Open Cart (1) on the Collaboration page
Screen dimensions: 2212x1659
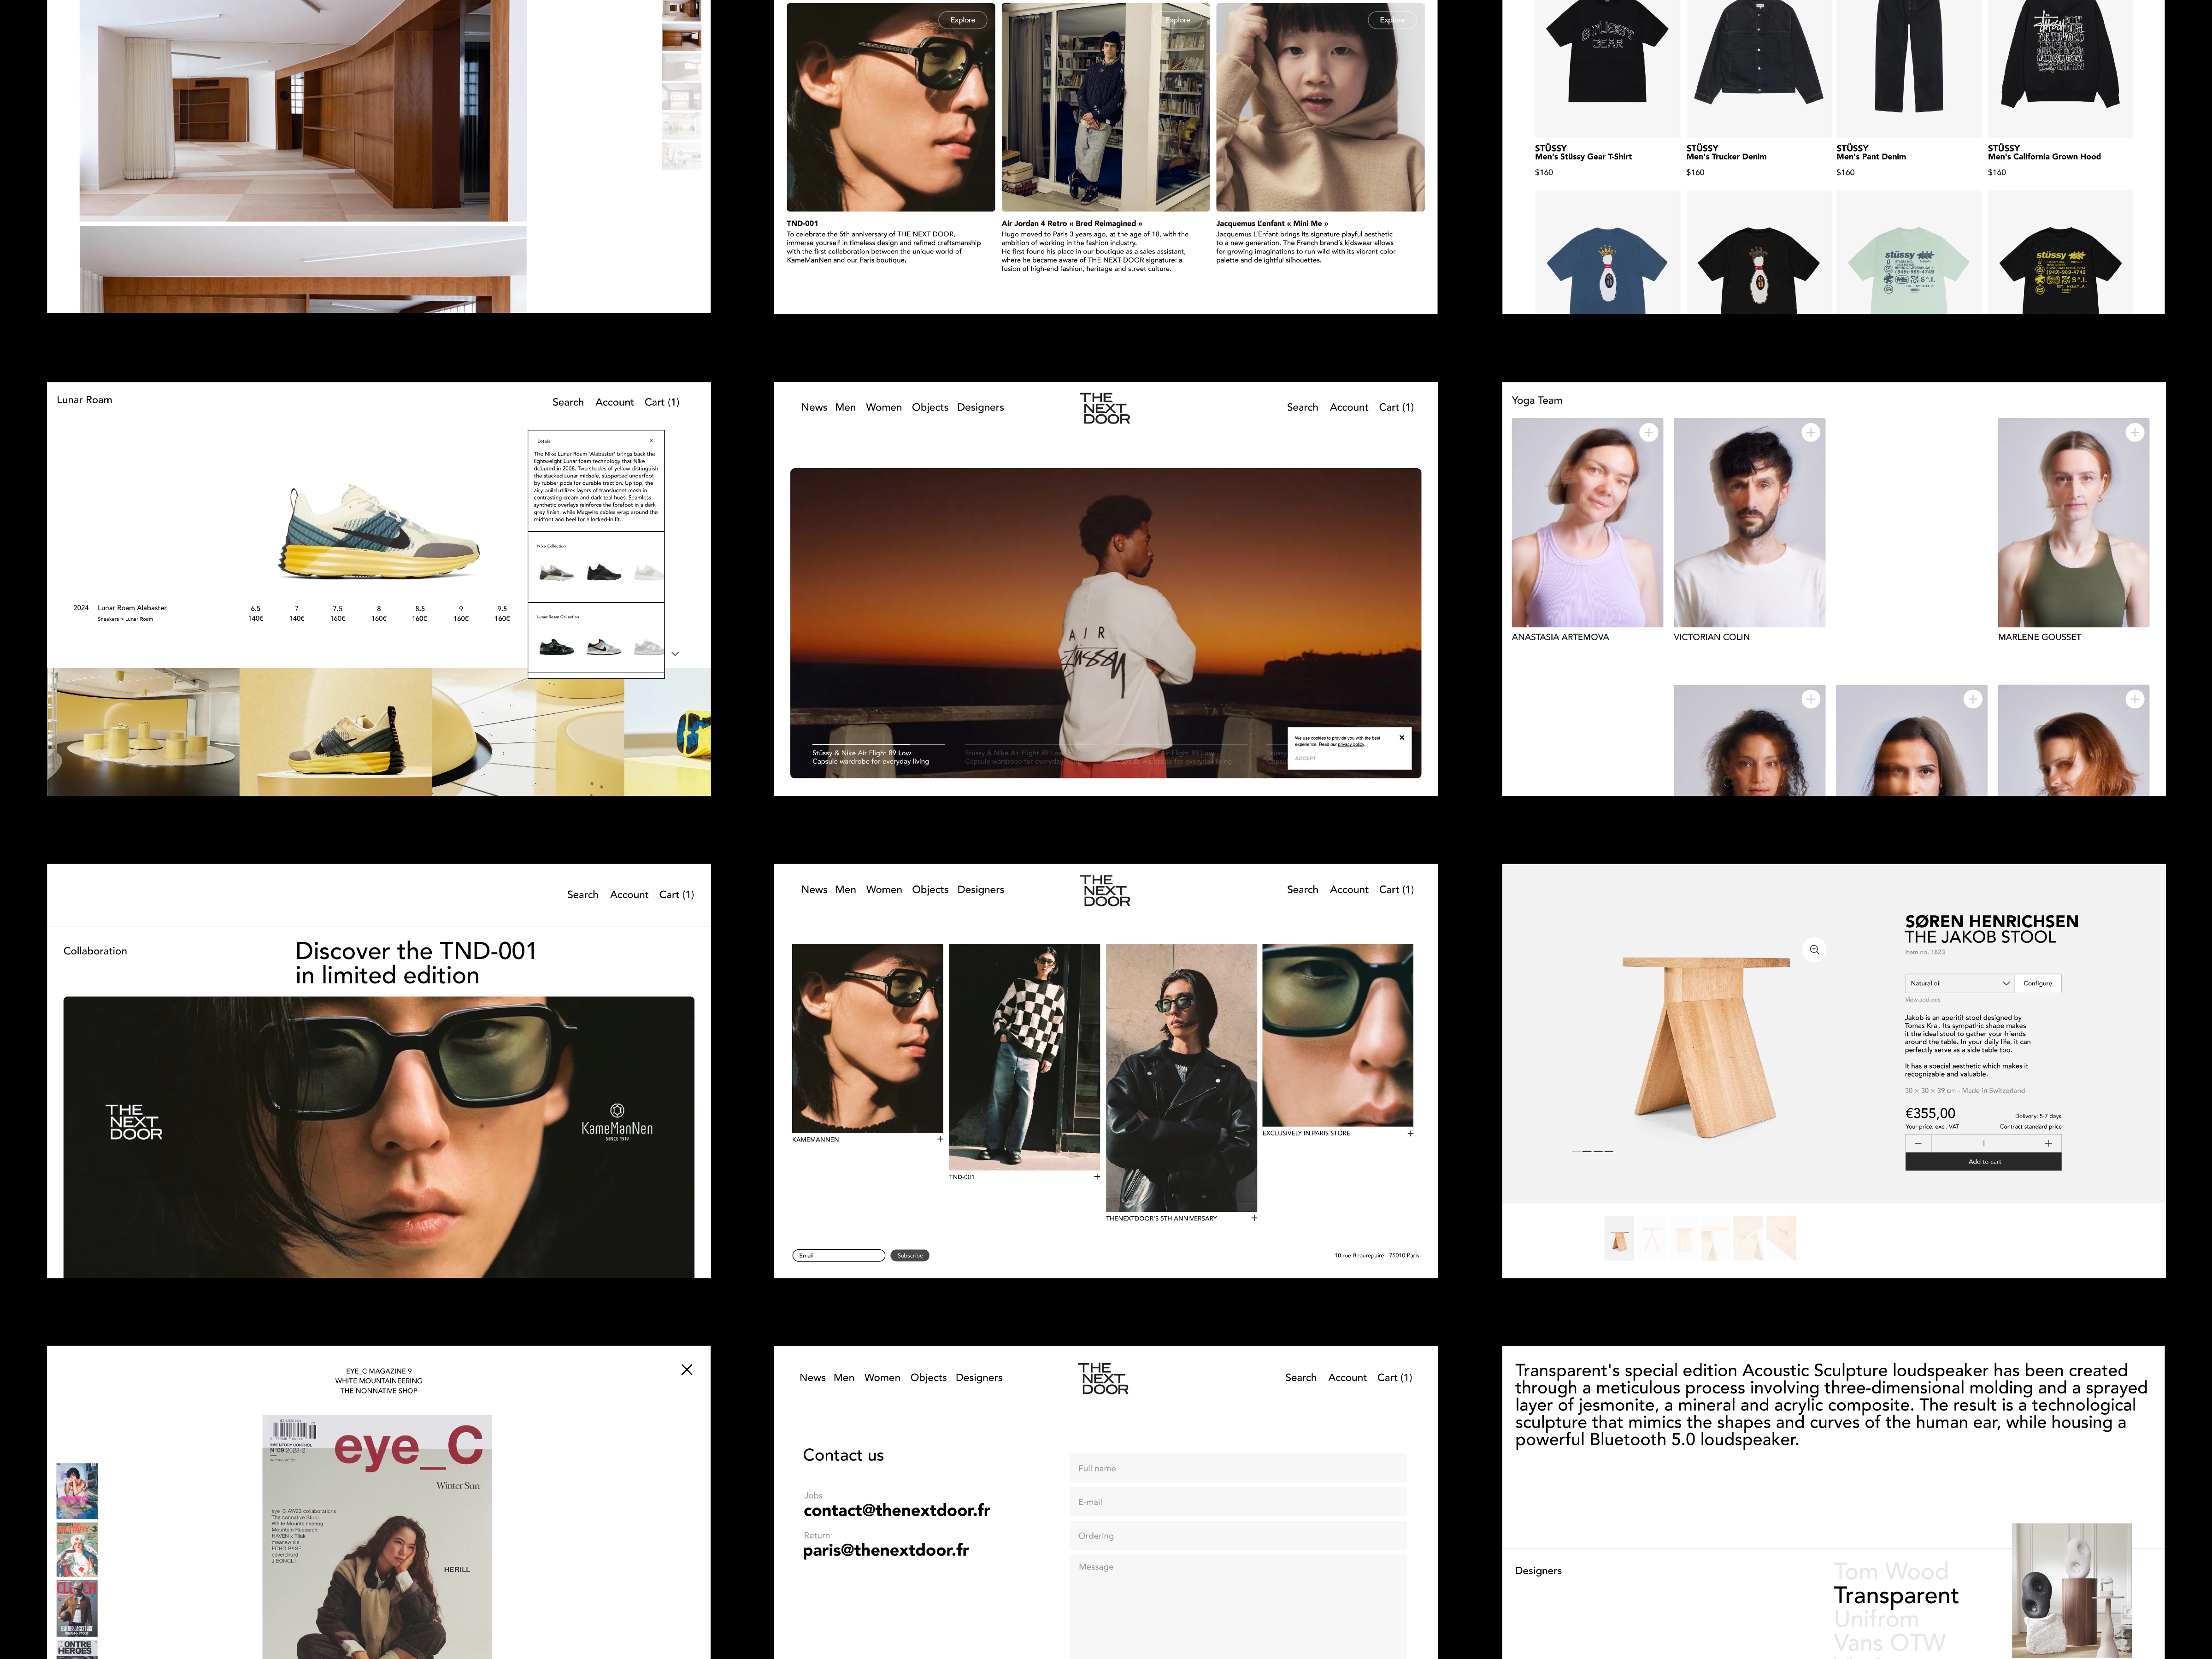tap(676, 895)
